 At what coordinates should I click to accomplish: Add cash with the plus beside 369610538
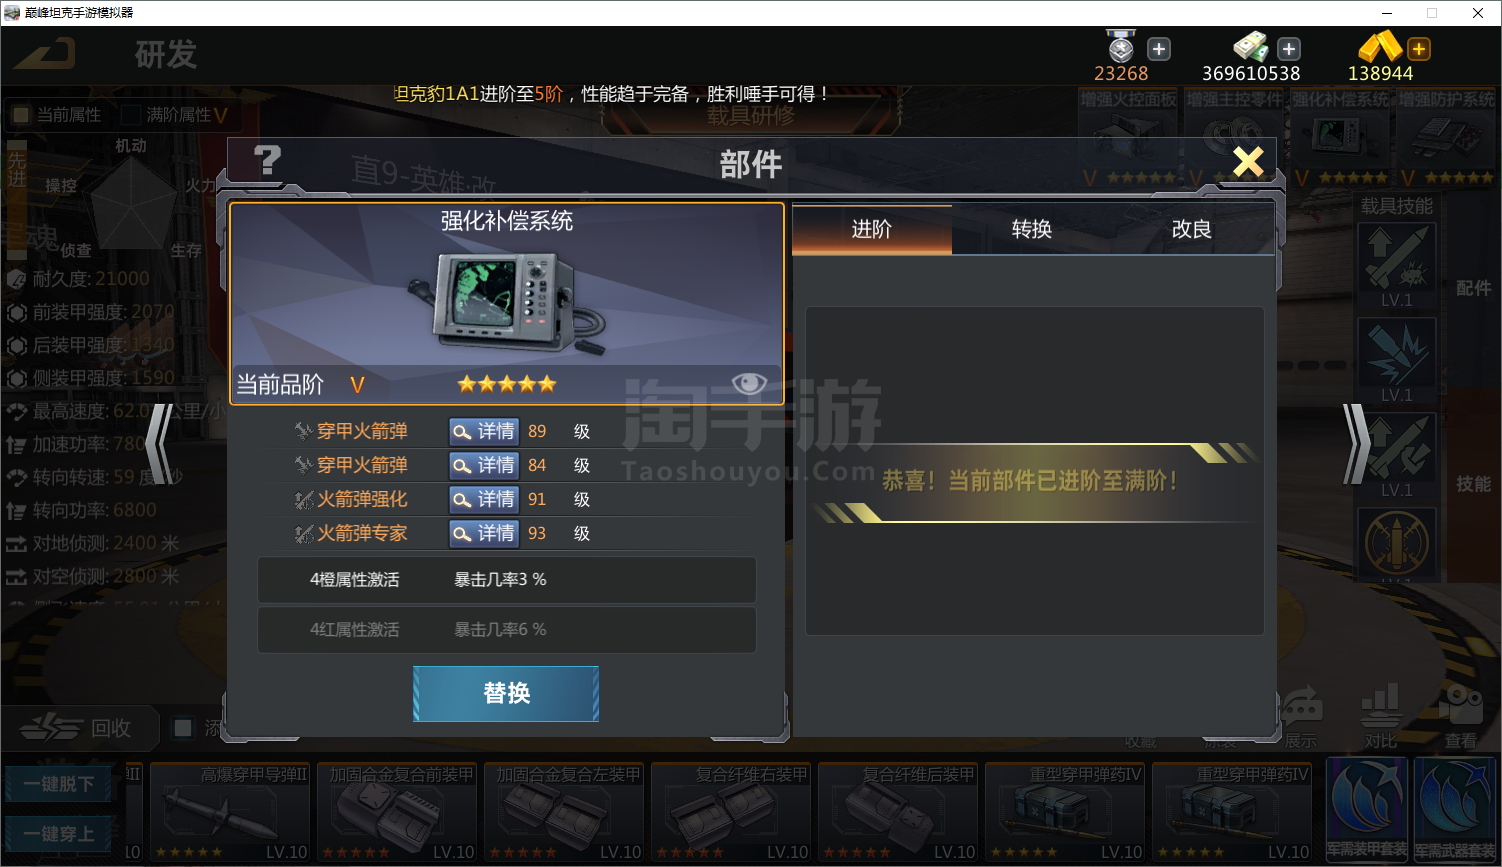pos(1290,49)
